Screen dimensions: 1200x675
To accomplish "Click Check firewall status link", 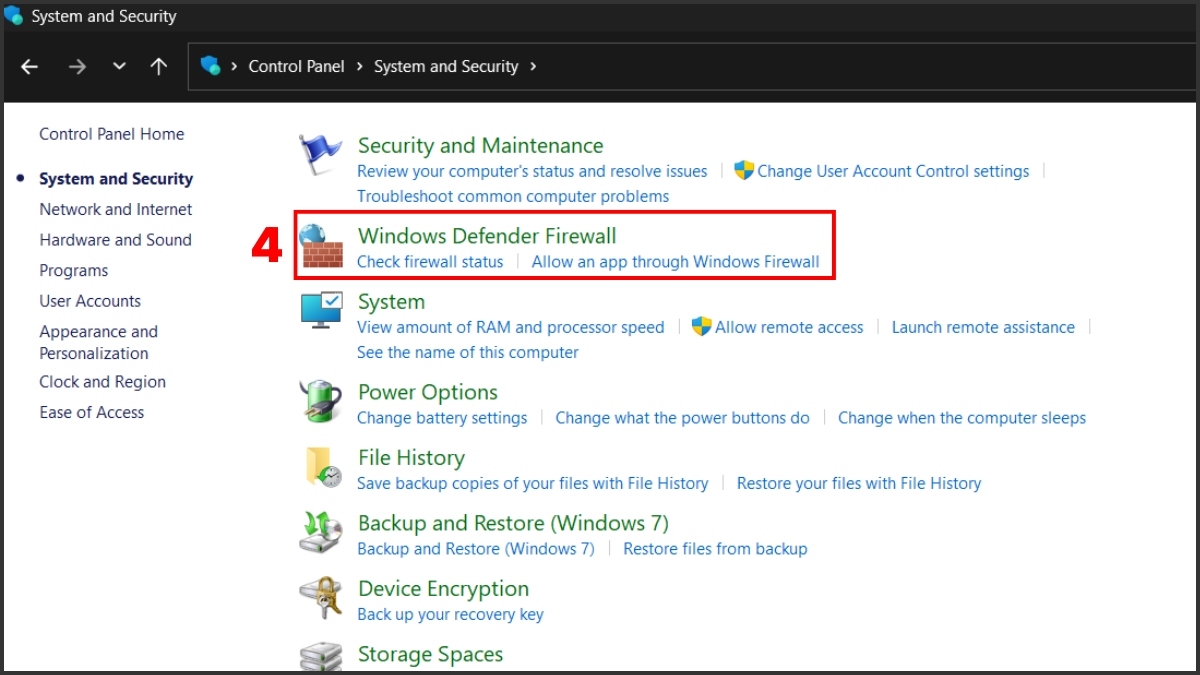I will point(430,262).
